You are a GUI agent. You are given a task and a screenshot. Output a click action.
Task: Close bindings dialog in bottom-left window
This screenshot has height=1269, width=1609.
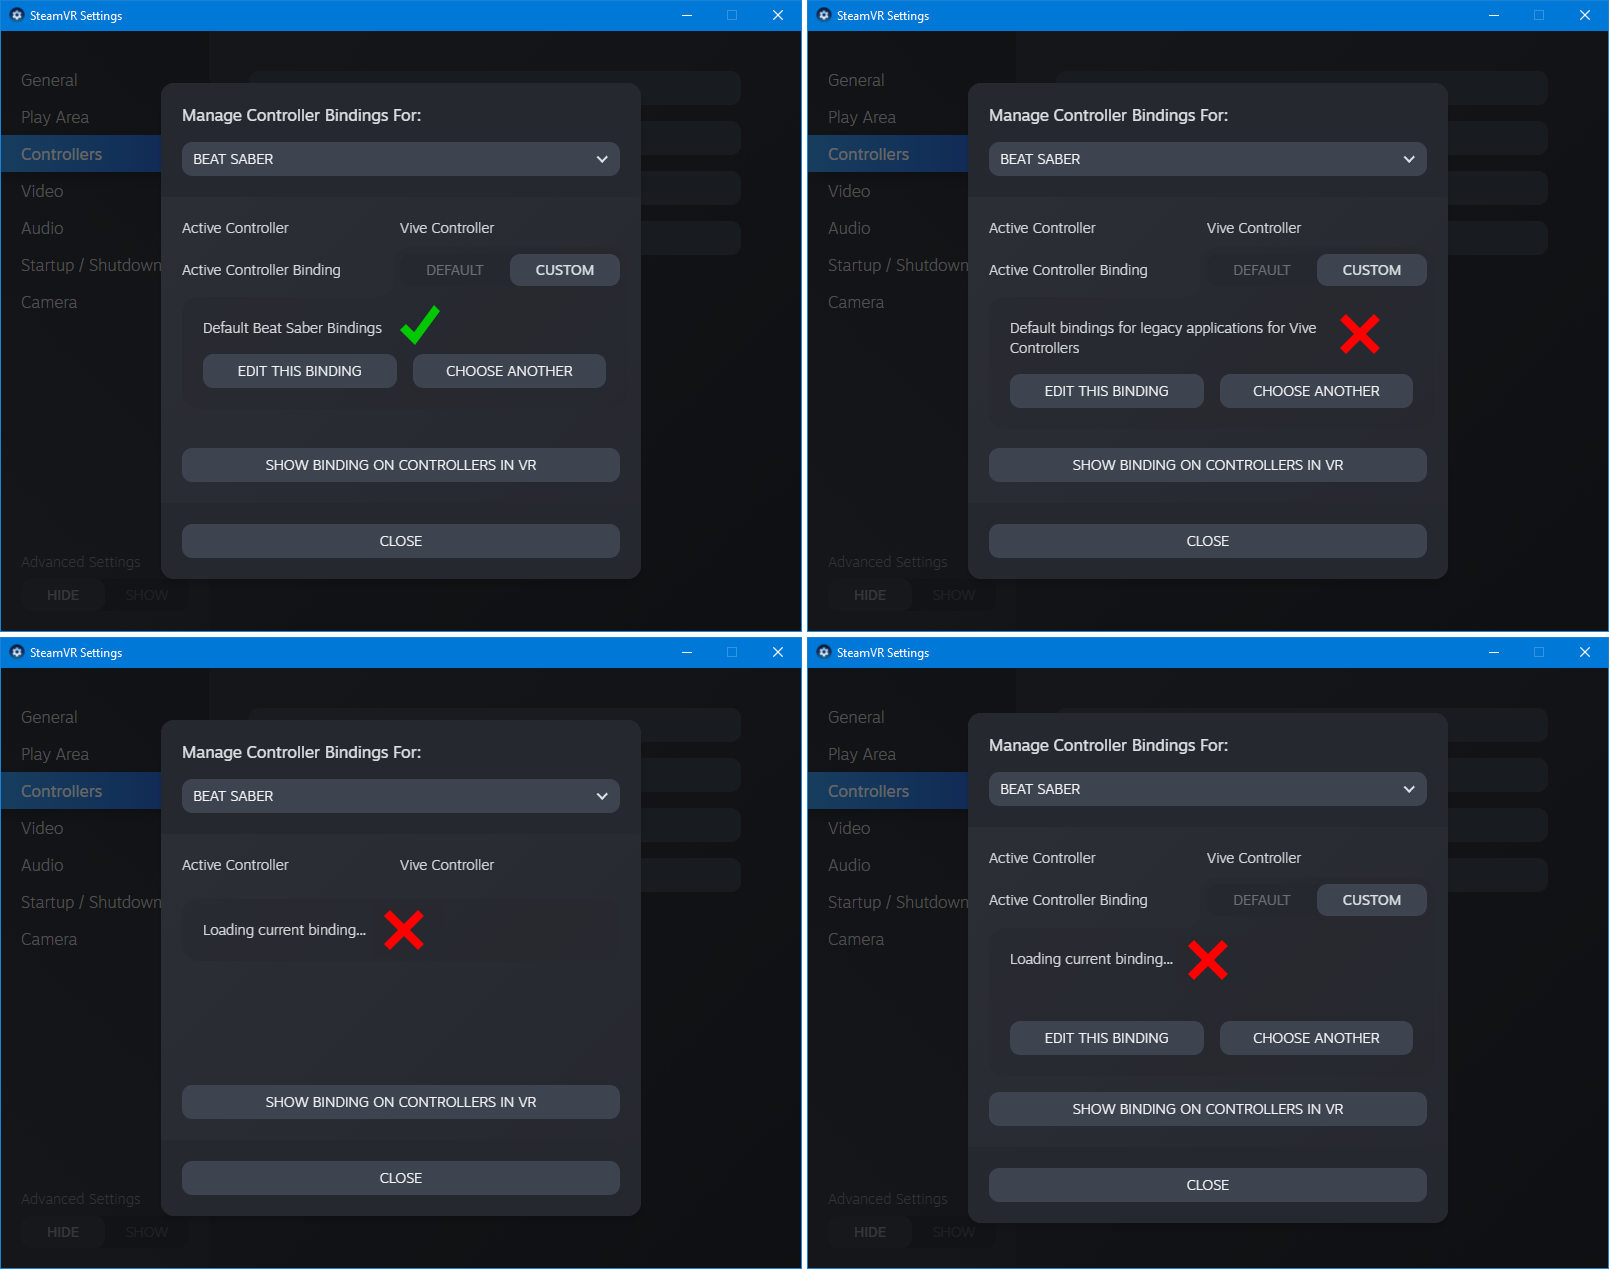[x=400, y=1178]
